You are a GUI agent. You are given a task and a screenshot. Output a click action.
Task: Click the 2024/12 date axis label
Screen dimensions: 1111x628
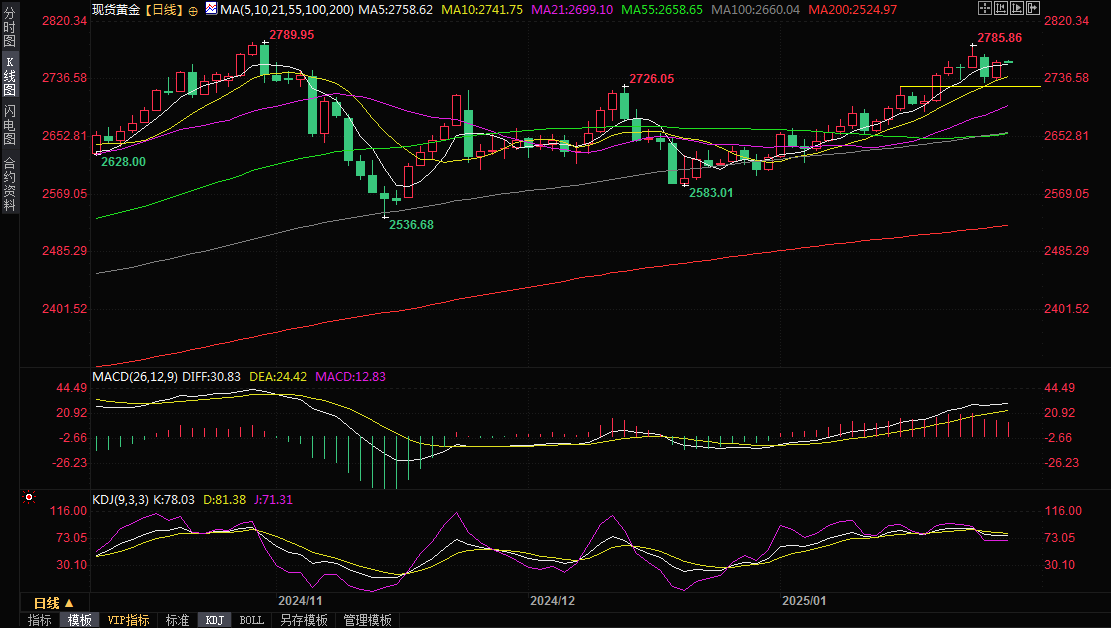(x=553, y=600)
